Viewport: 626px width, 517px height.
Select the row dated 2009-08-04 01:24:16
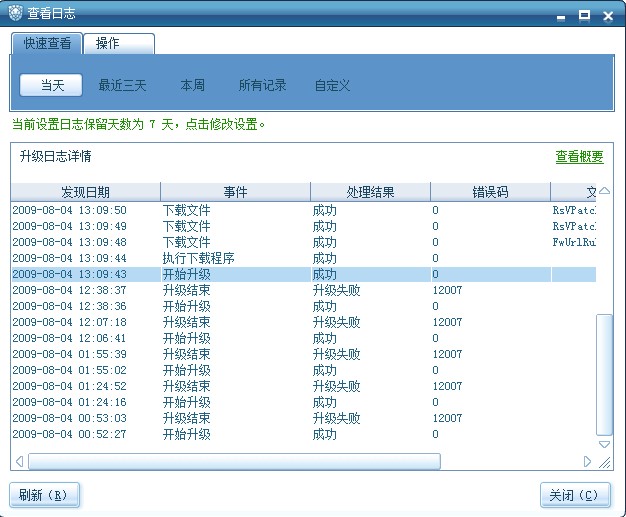click(x=303, y=402)
